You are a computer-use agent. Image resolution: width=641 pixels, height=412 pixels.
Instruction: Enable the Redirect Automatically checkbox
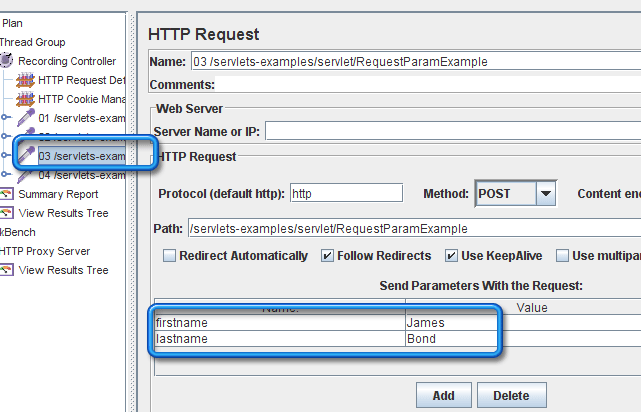point(169,256)
